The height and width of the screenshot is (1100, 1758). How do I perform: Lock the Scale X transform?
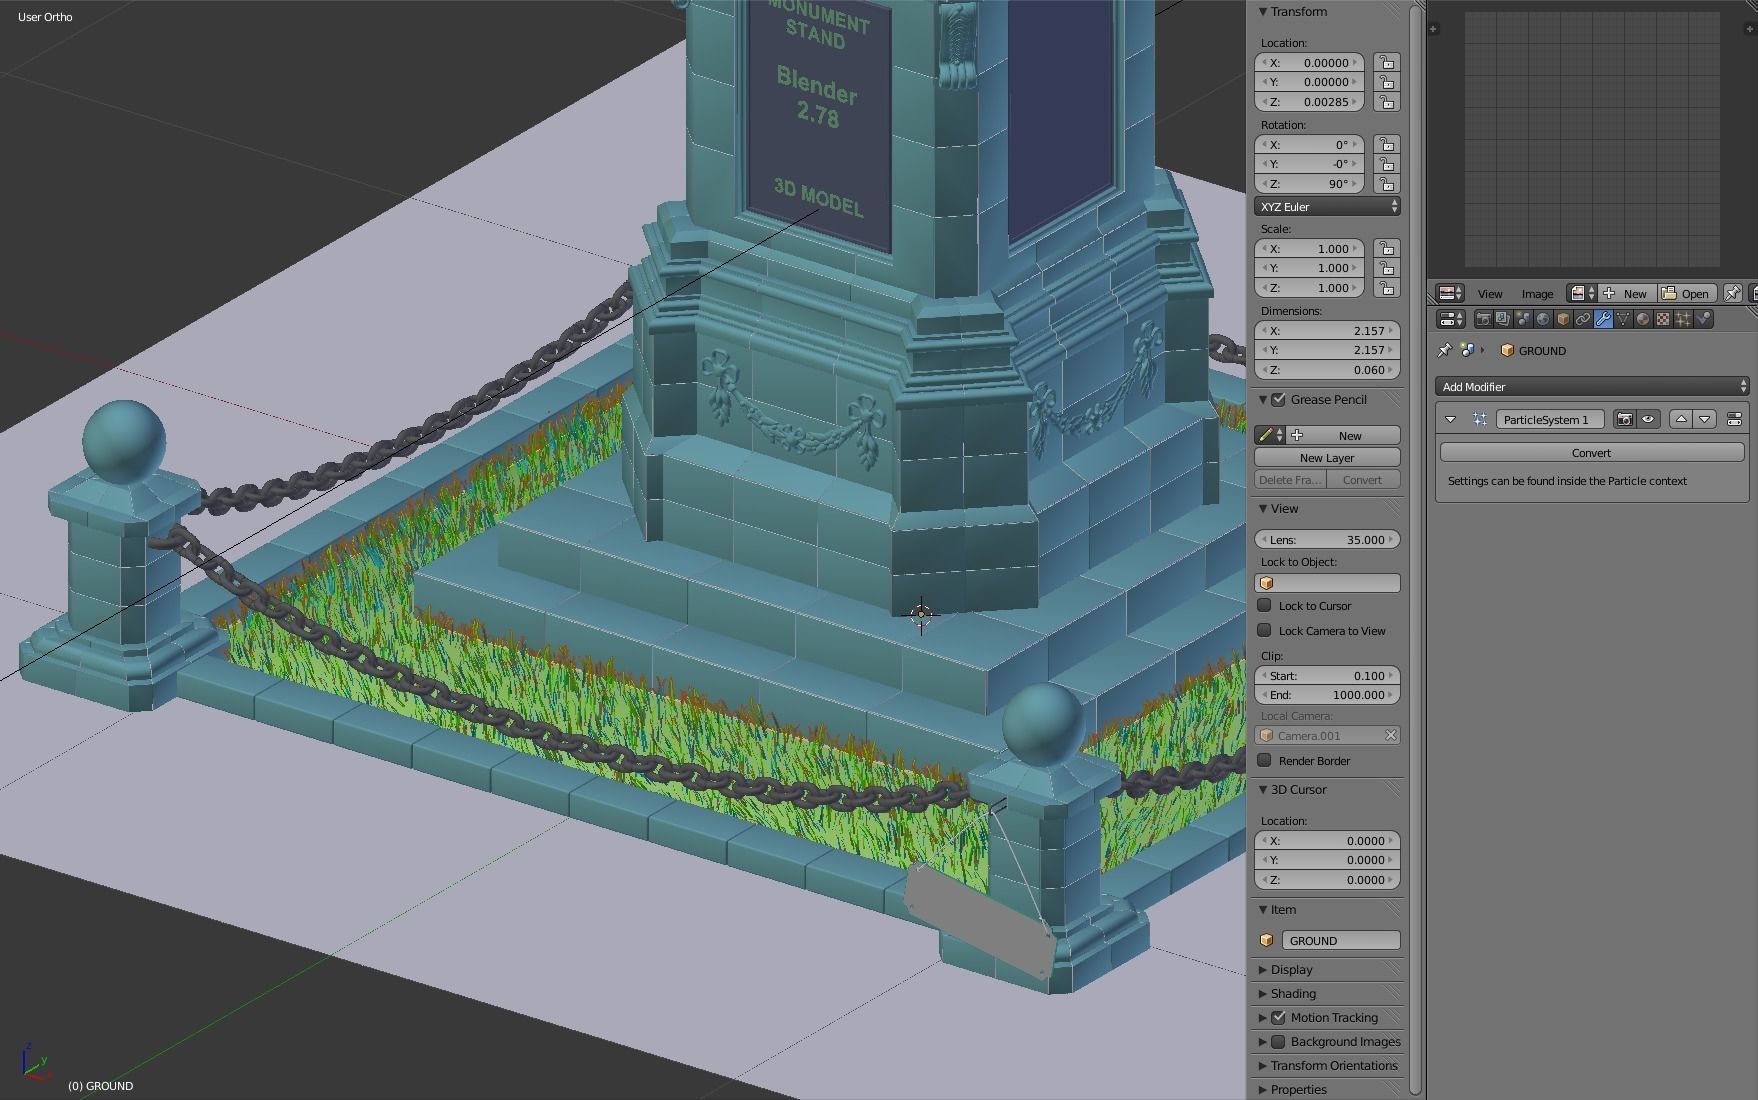pos(1386,248)
